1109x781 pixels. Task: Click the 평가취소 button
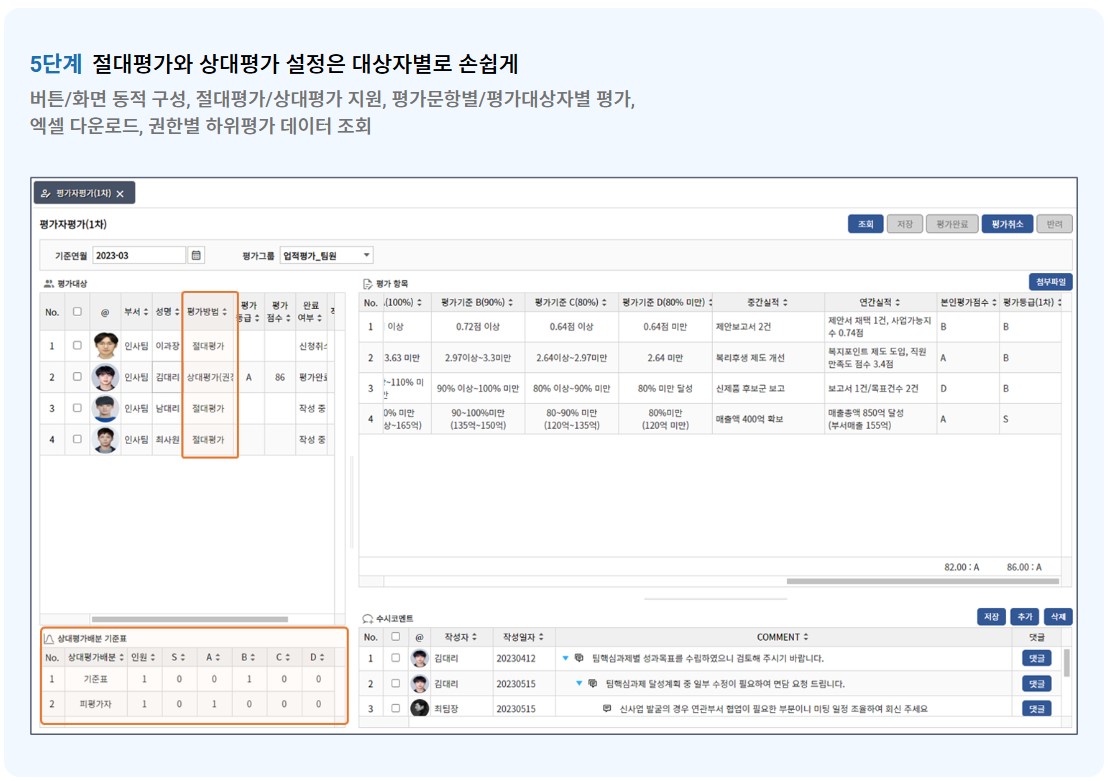[x=1007, y=224]
